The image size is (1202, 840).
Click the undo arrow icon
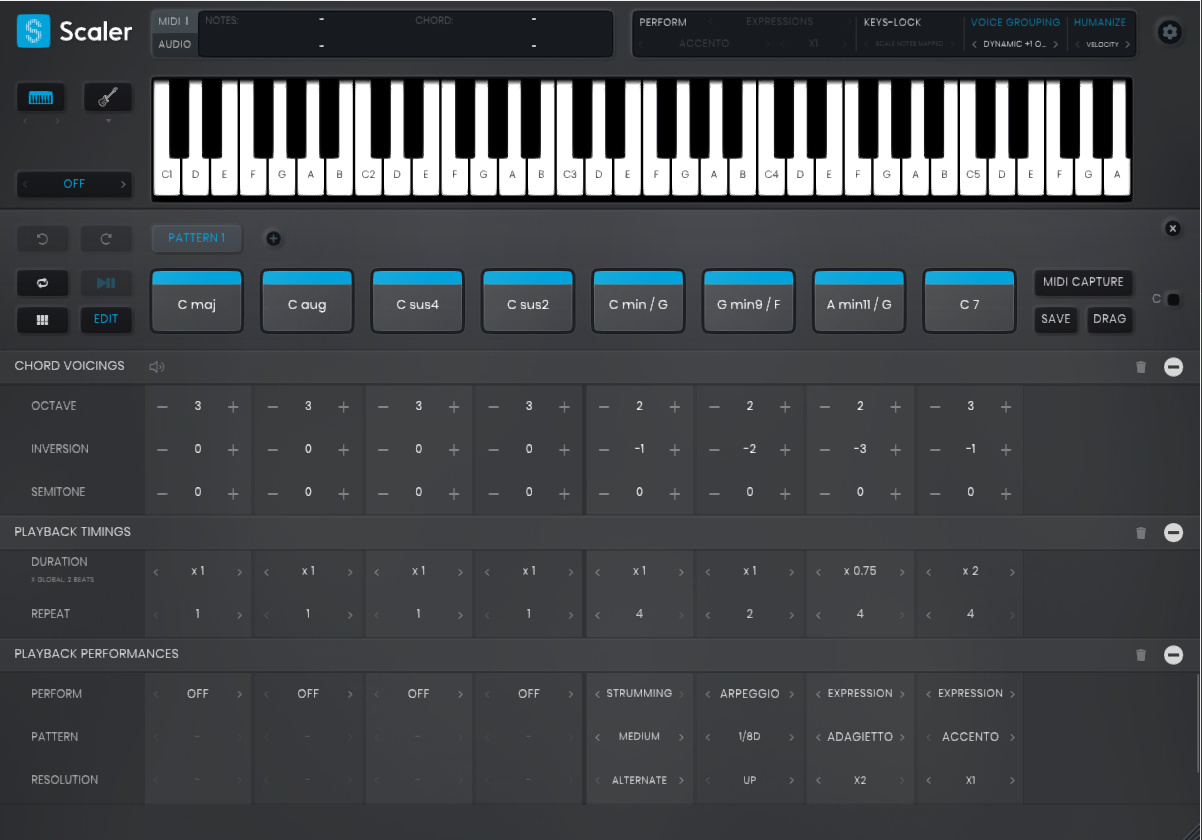pos(41,238)
